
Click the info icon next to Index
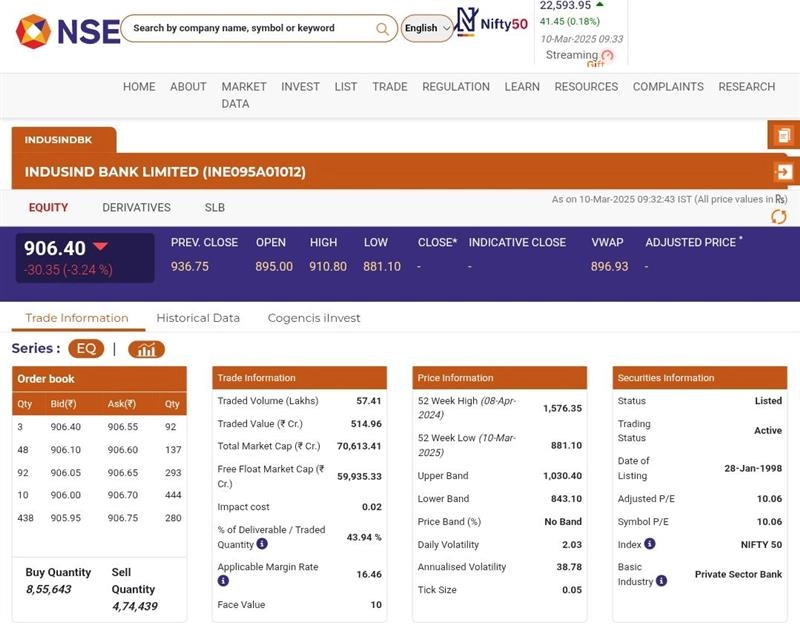[x=650, y=544]
